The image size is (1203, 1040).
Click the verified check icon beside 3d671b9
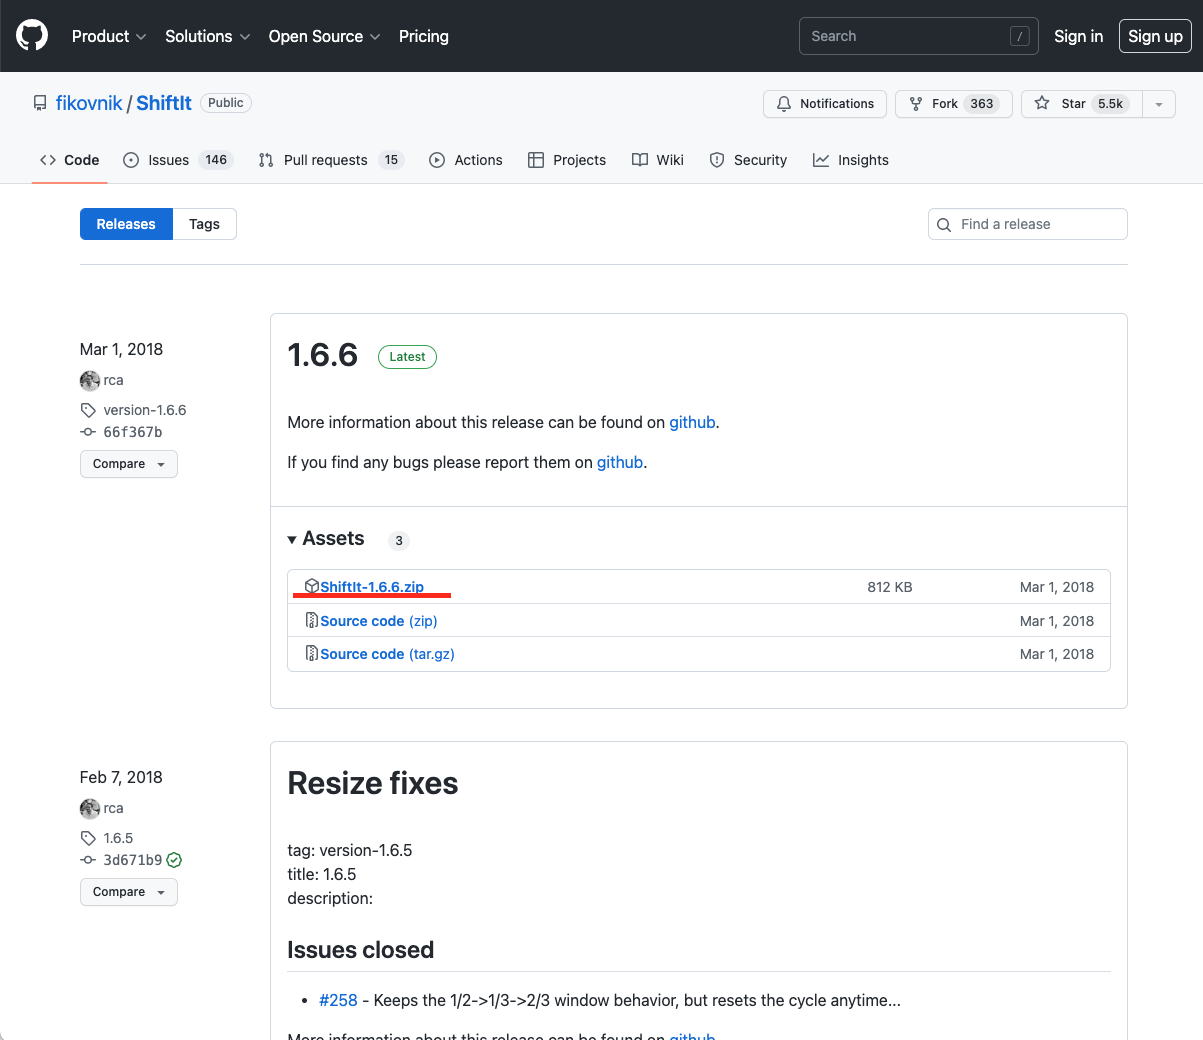click(x=174, y=860)
